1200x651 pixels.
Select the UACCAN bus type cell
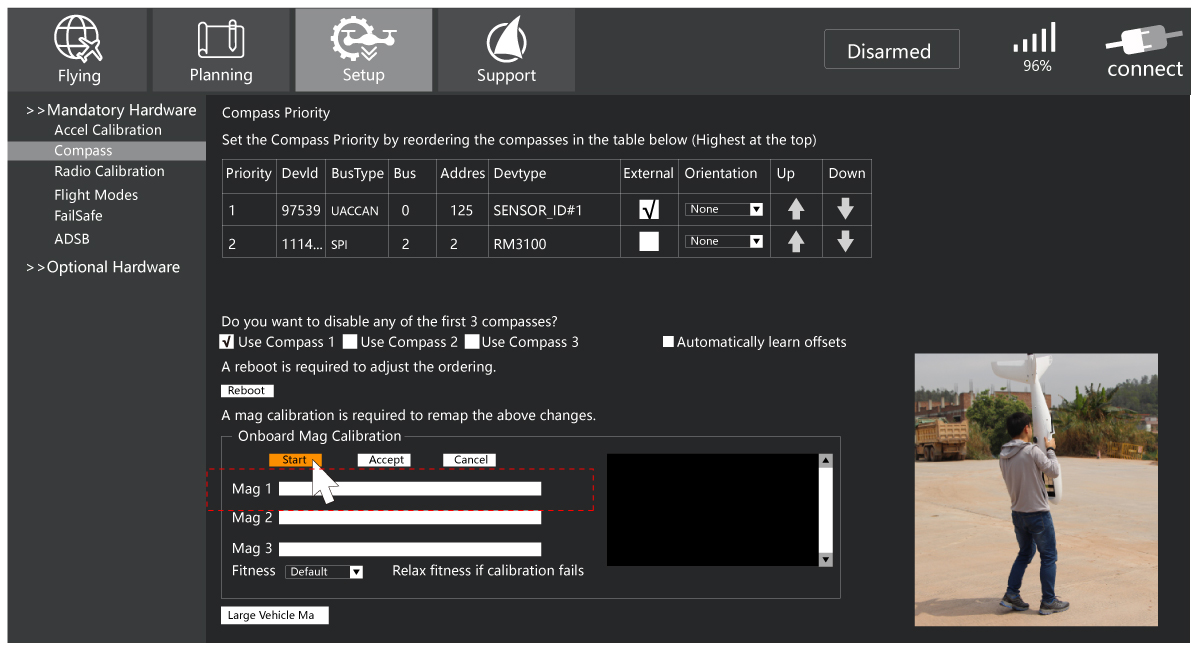click(x=357, y=210)
